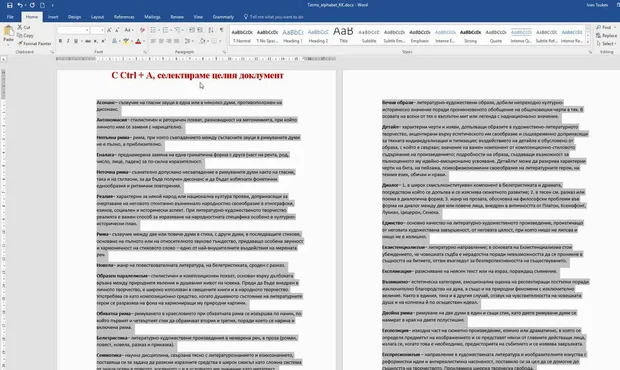Viewport: 620px width, 370px height.
Task: Sort the selected paragraphs
Action: click(211, 30)
